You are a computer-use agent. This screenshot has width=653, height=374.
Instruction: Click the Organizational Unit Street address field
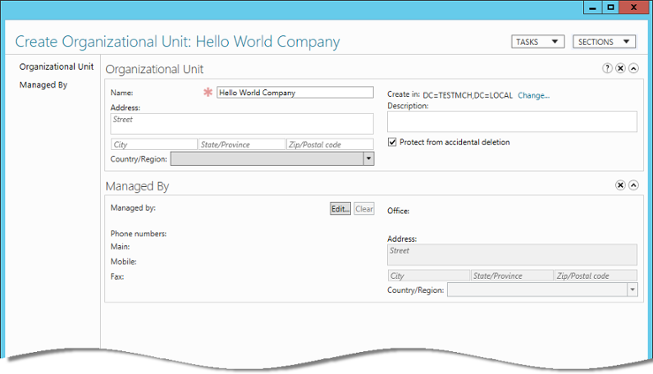(x=242, y=124)
